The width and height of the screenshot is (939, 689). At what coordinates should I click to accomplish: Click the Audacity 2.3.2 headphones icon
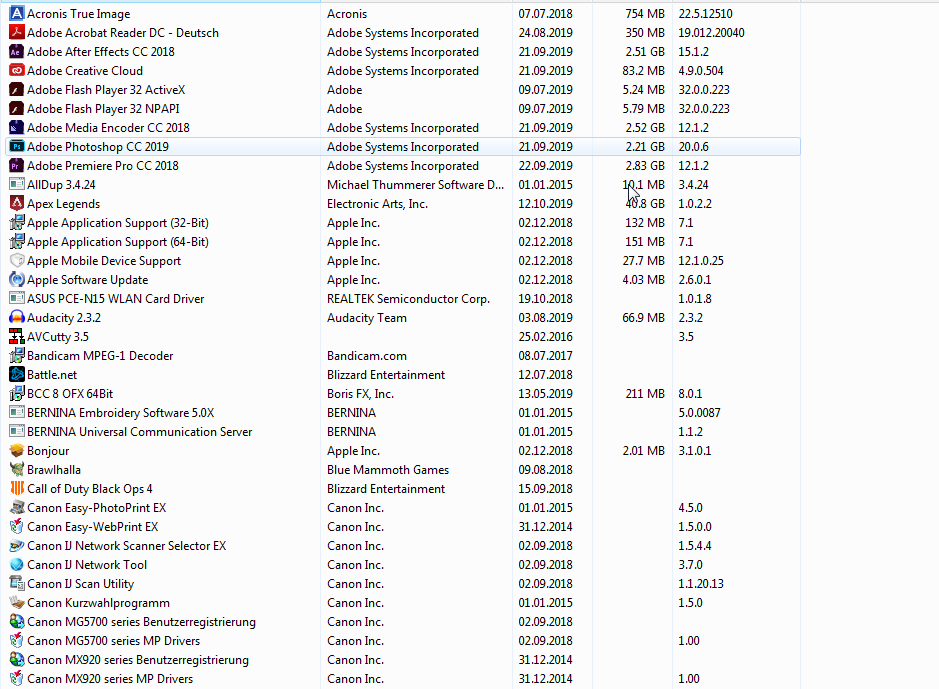pos(17,318)
